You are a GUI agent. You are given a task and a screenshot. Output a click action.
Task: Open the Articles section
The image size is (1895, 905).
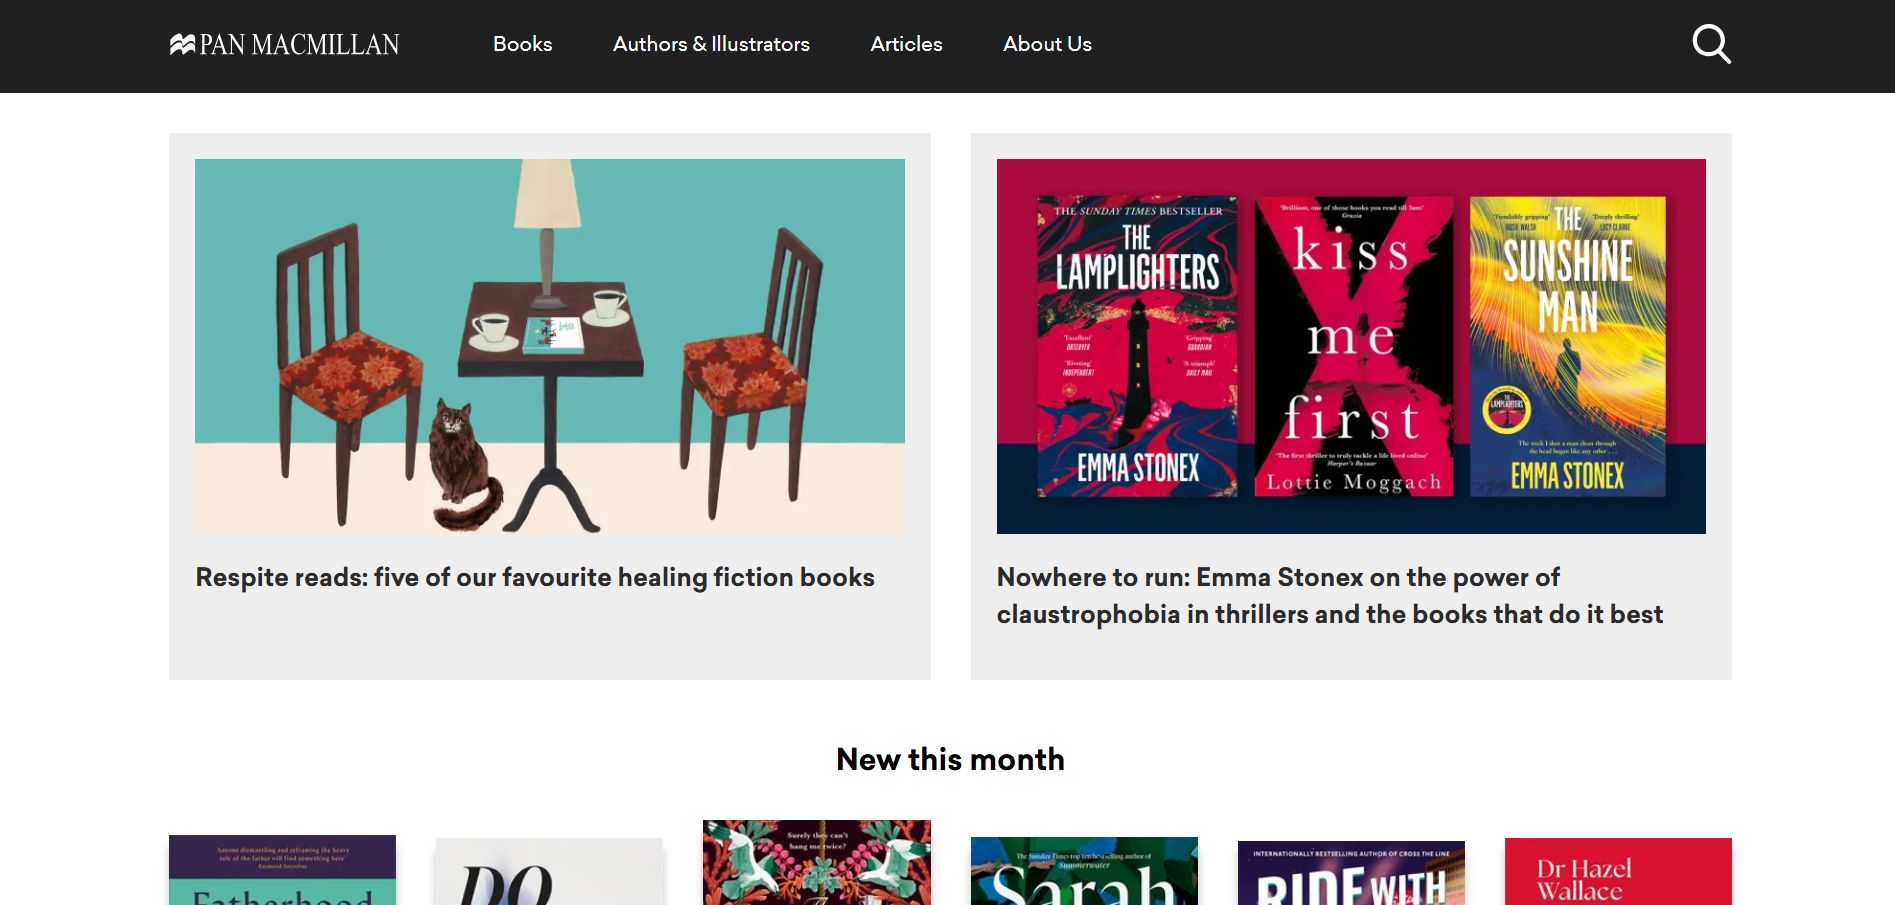(906, 44)
